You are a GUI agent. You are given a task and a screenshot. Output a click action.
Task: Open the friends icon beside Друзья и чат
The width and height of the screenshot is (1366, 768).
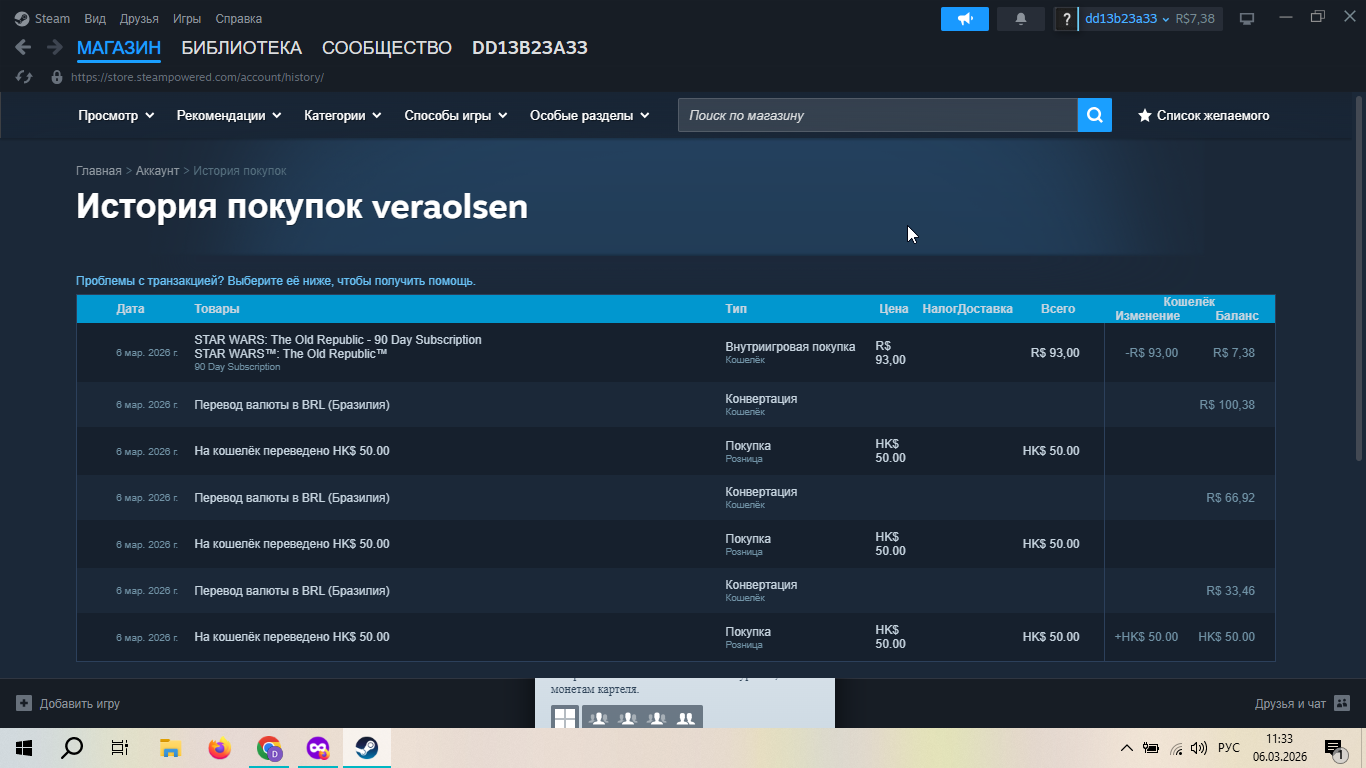[1342, 703]
